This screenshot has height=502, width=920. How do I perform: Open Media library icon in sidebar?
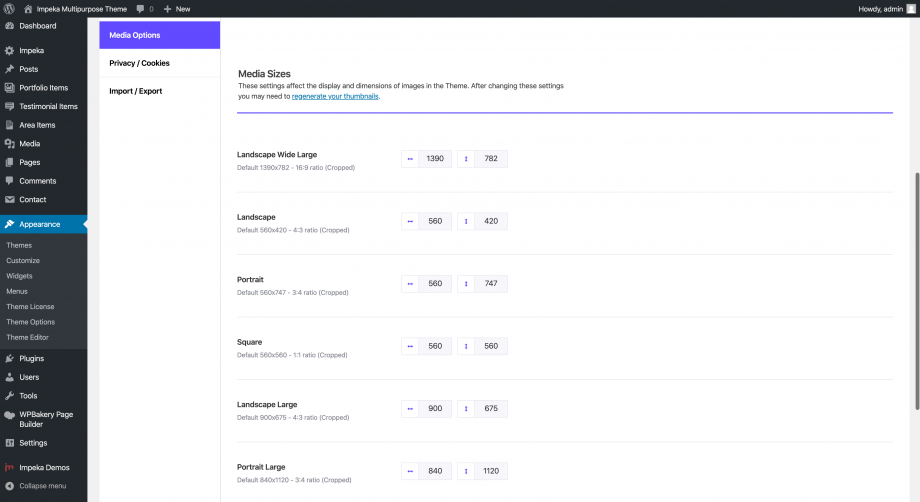[9, 144]
